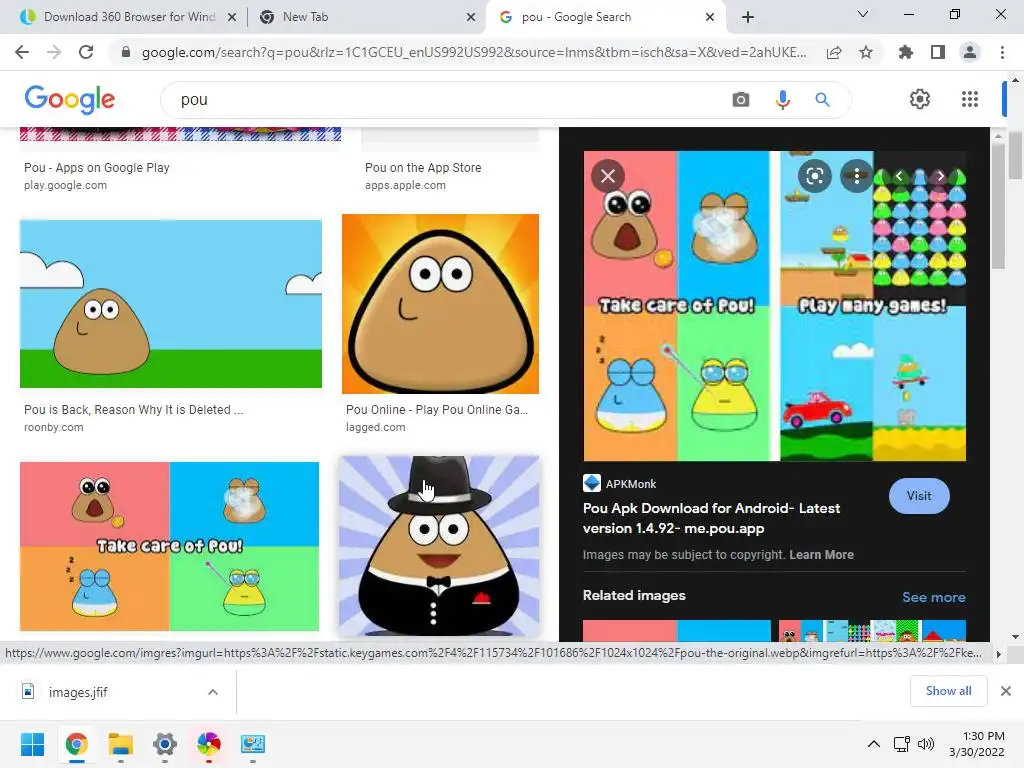Viewport: 1024px width, 768px height.
Task: Bookmark this page with star icon
Action: 866,52
